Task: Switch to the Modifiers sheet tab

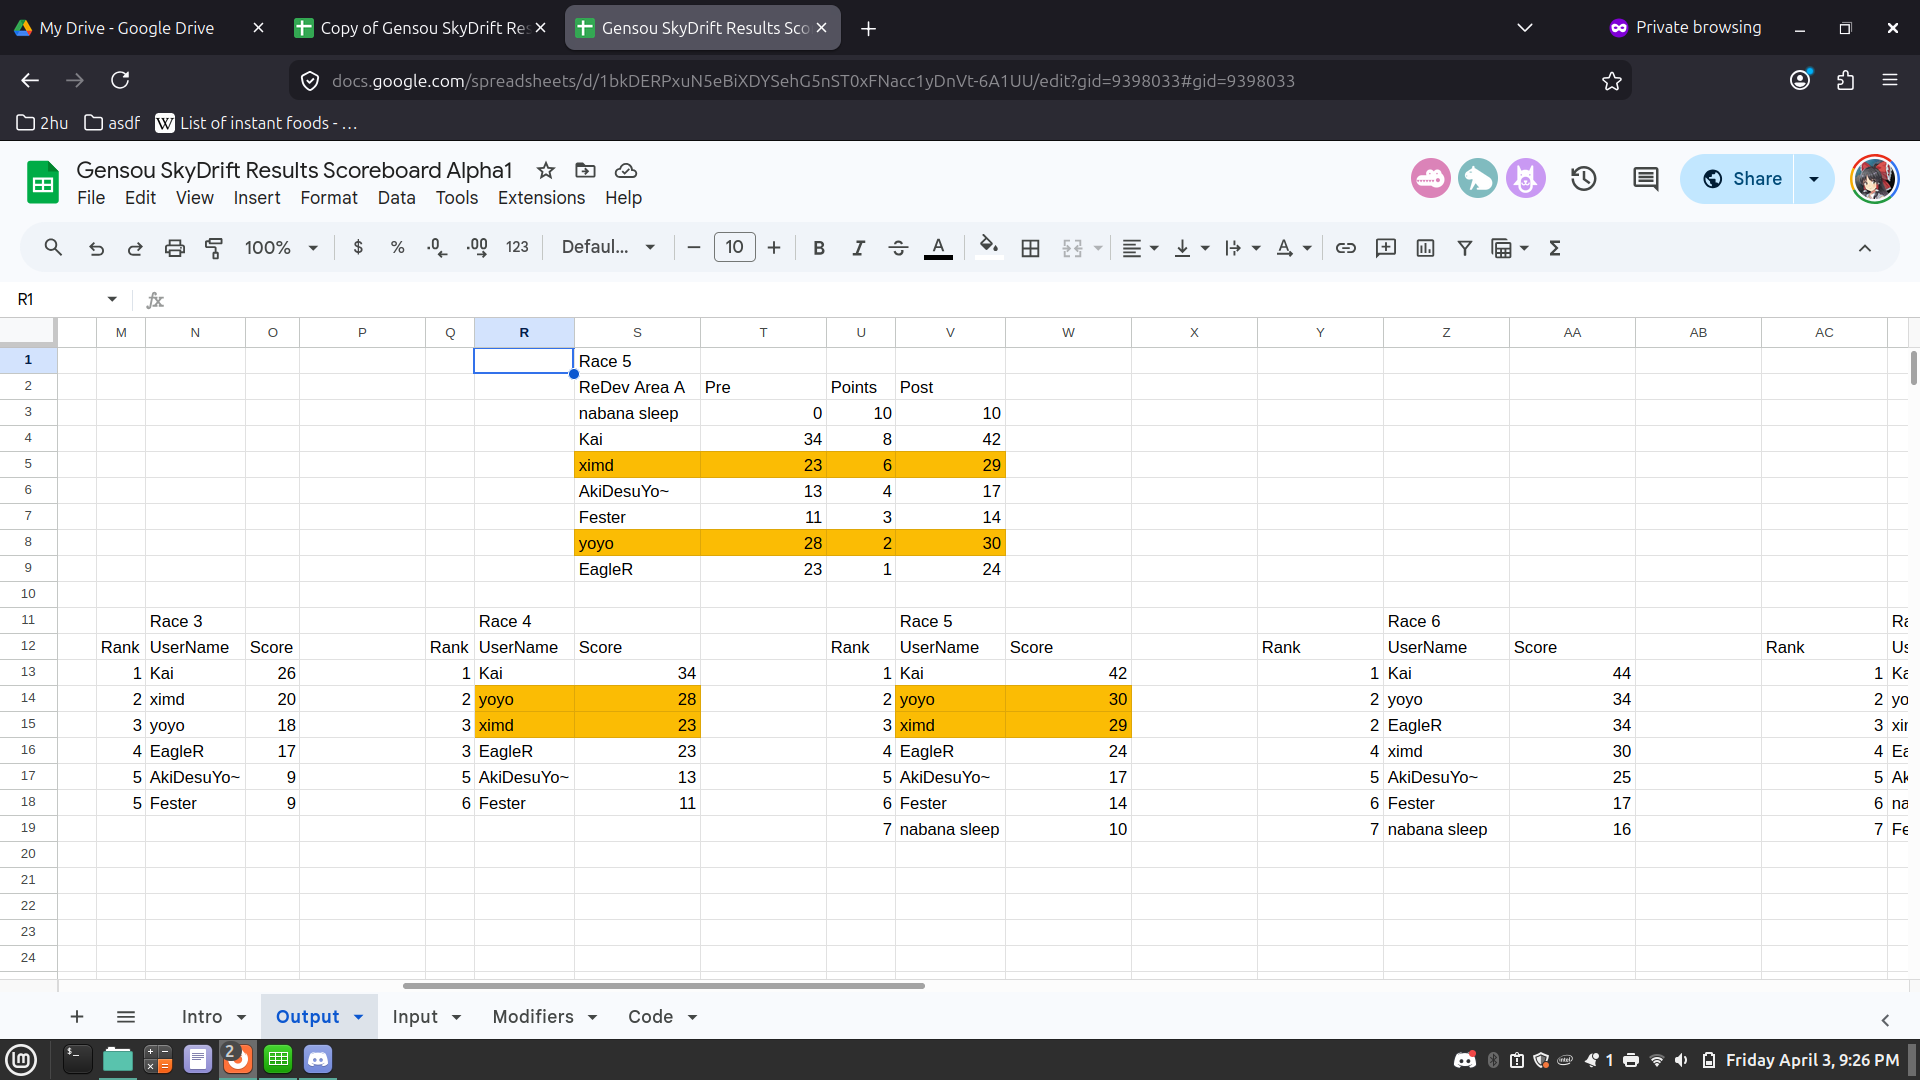Action: coord(533,1017)
